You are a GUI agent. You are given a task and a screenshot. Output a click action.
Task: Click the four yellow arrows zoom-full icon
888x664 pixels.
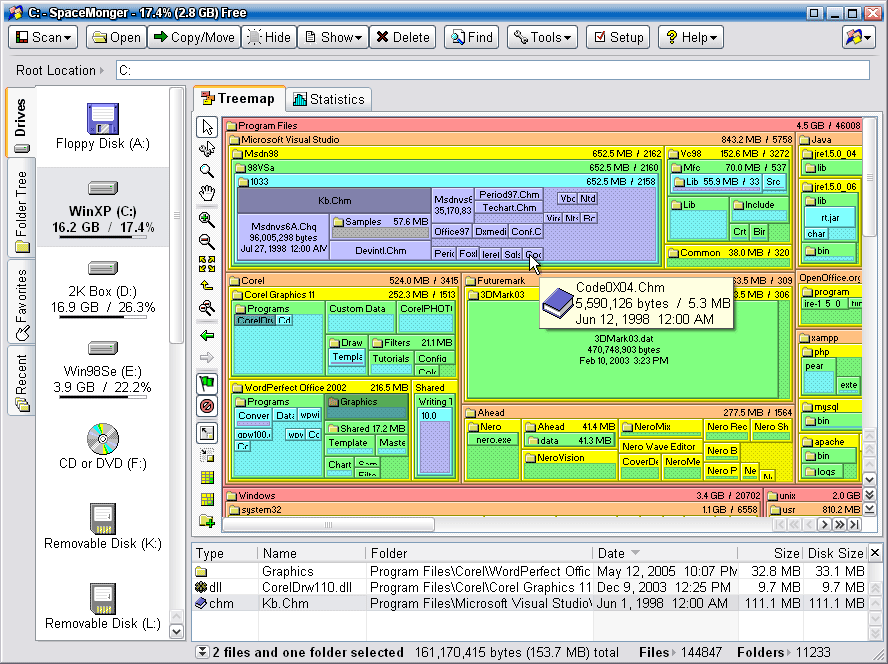click(x=207, y=264)
